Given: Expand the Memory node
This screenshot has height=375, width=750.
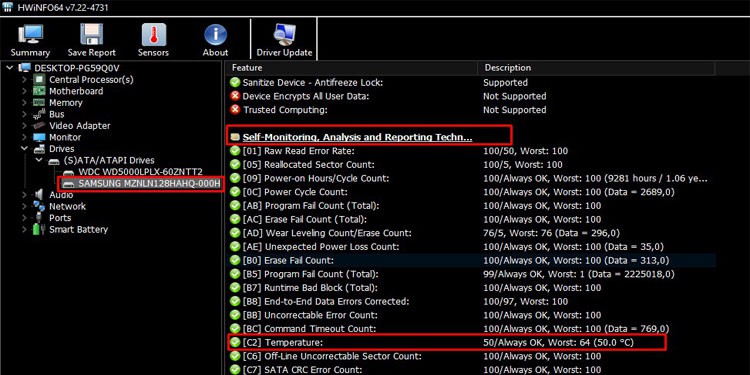Looking at the screenshot, I should tap(24, 102).
